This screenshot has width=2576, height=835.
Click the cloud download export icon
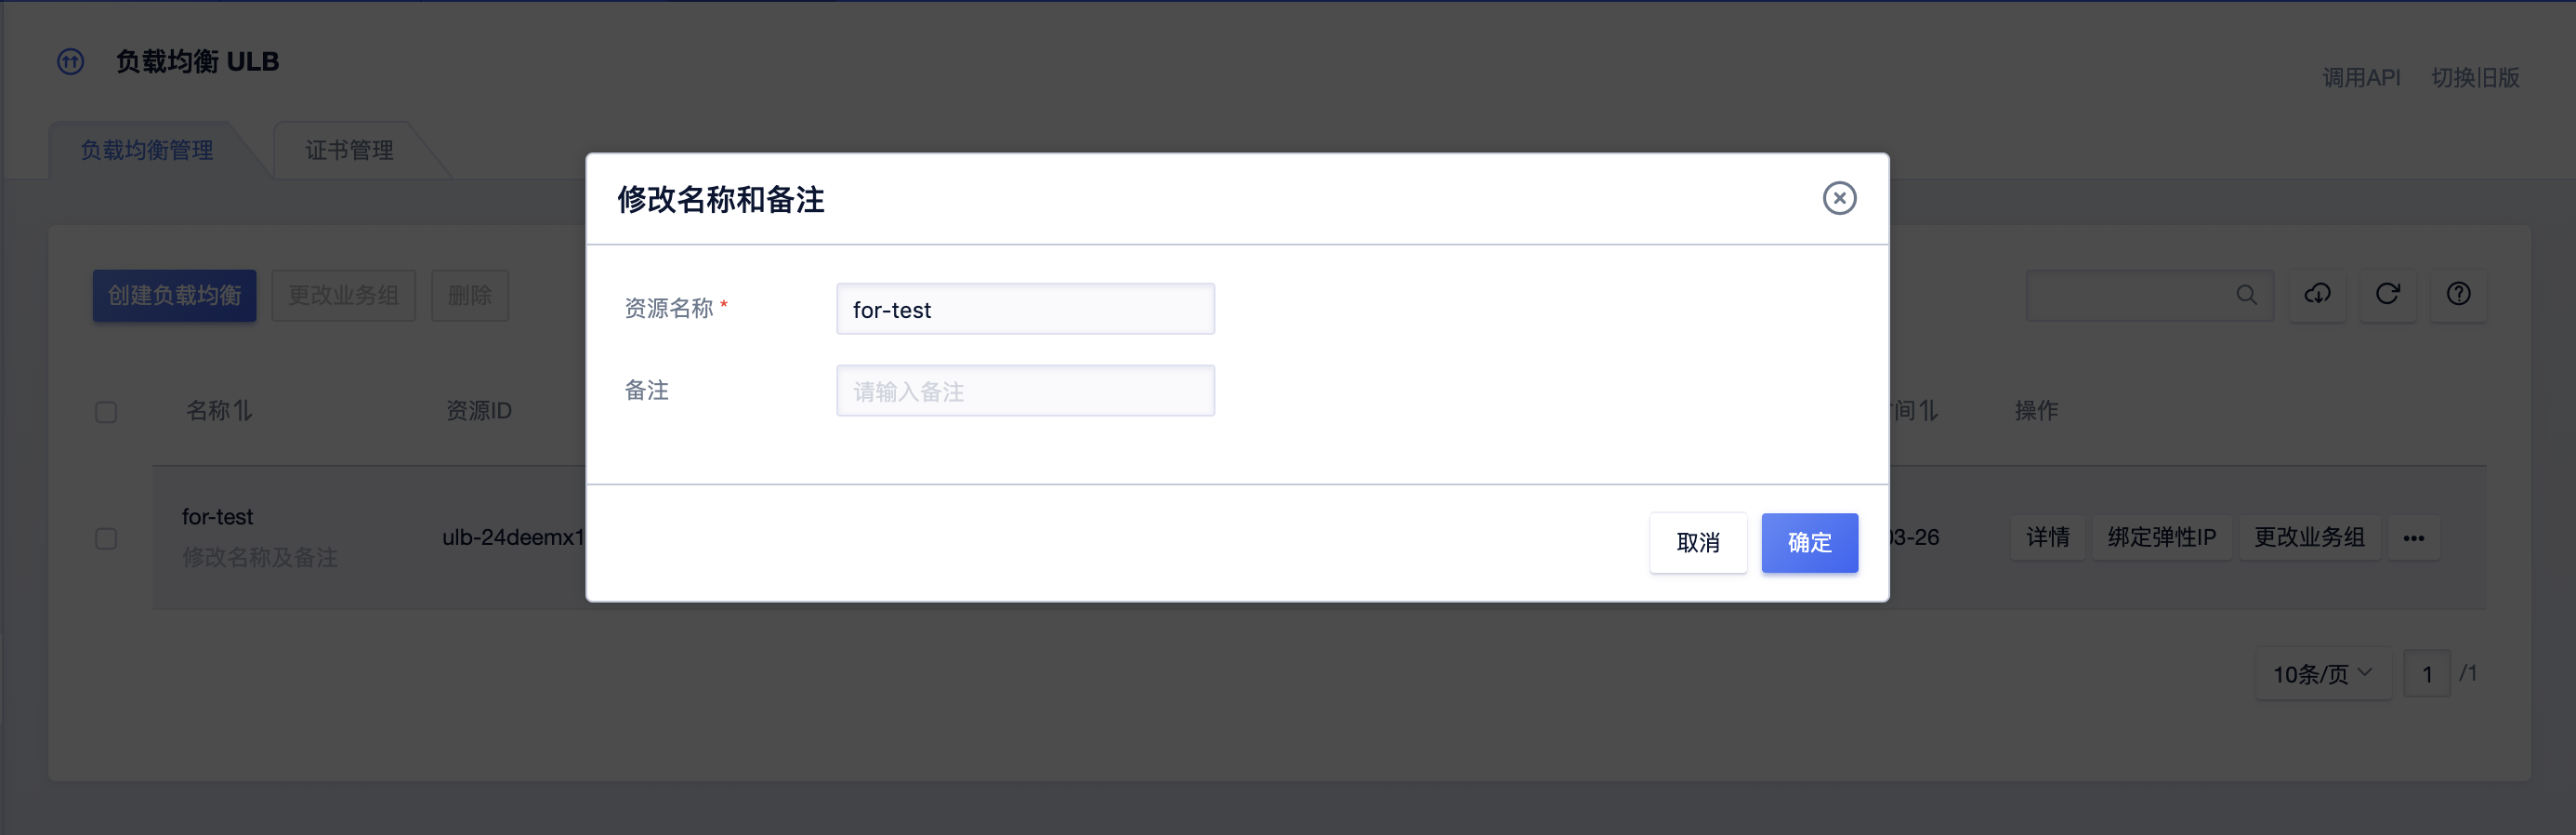(x=2317, y=294)
